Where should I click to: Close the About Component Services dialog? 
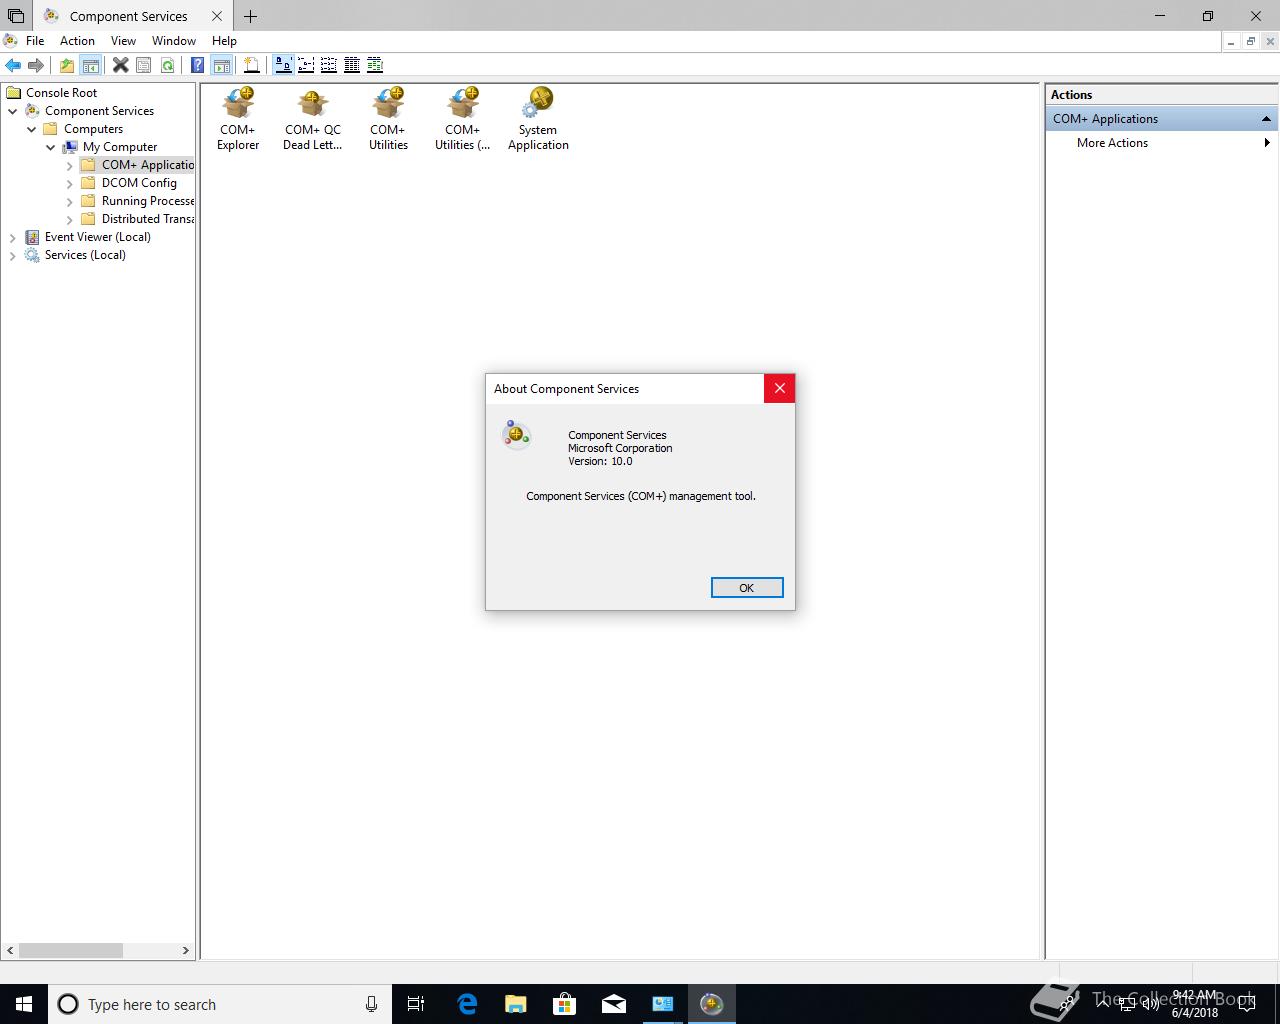(780, 388)
